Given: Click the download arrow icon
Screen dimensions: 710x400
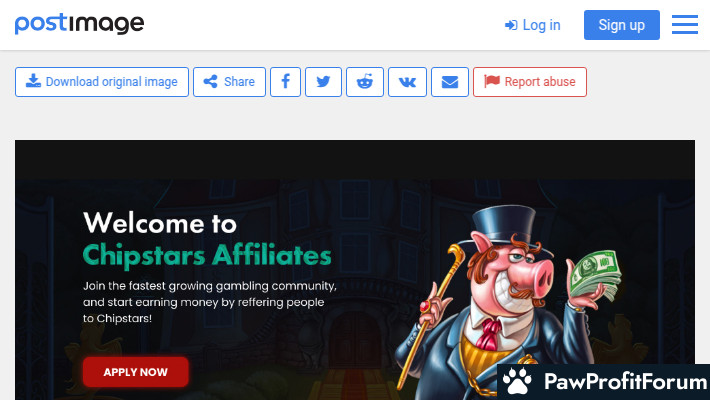Looking at the screenshot, I should pos(33,81).
